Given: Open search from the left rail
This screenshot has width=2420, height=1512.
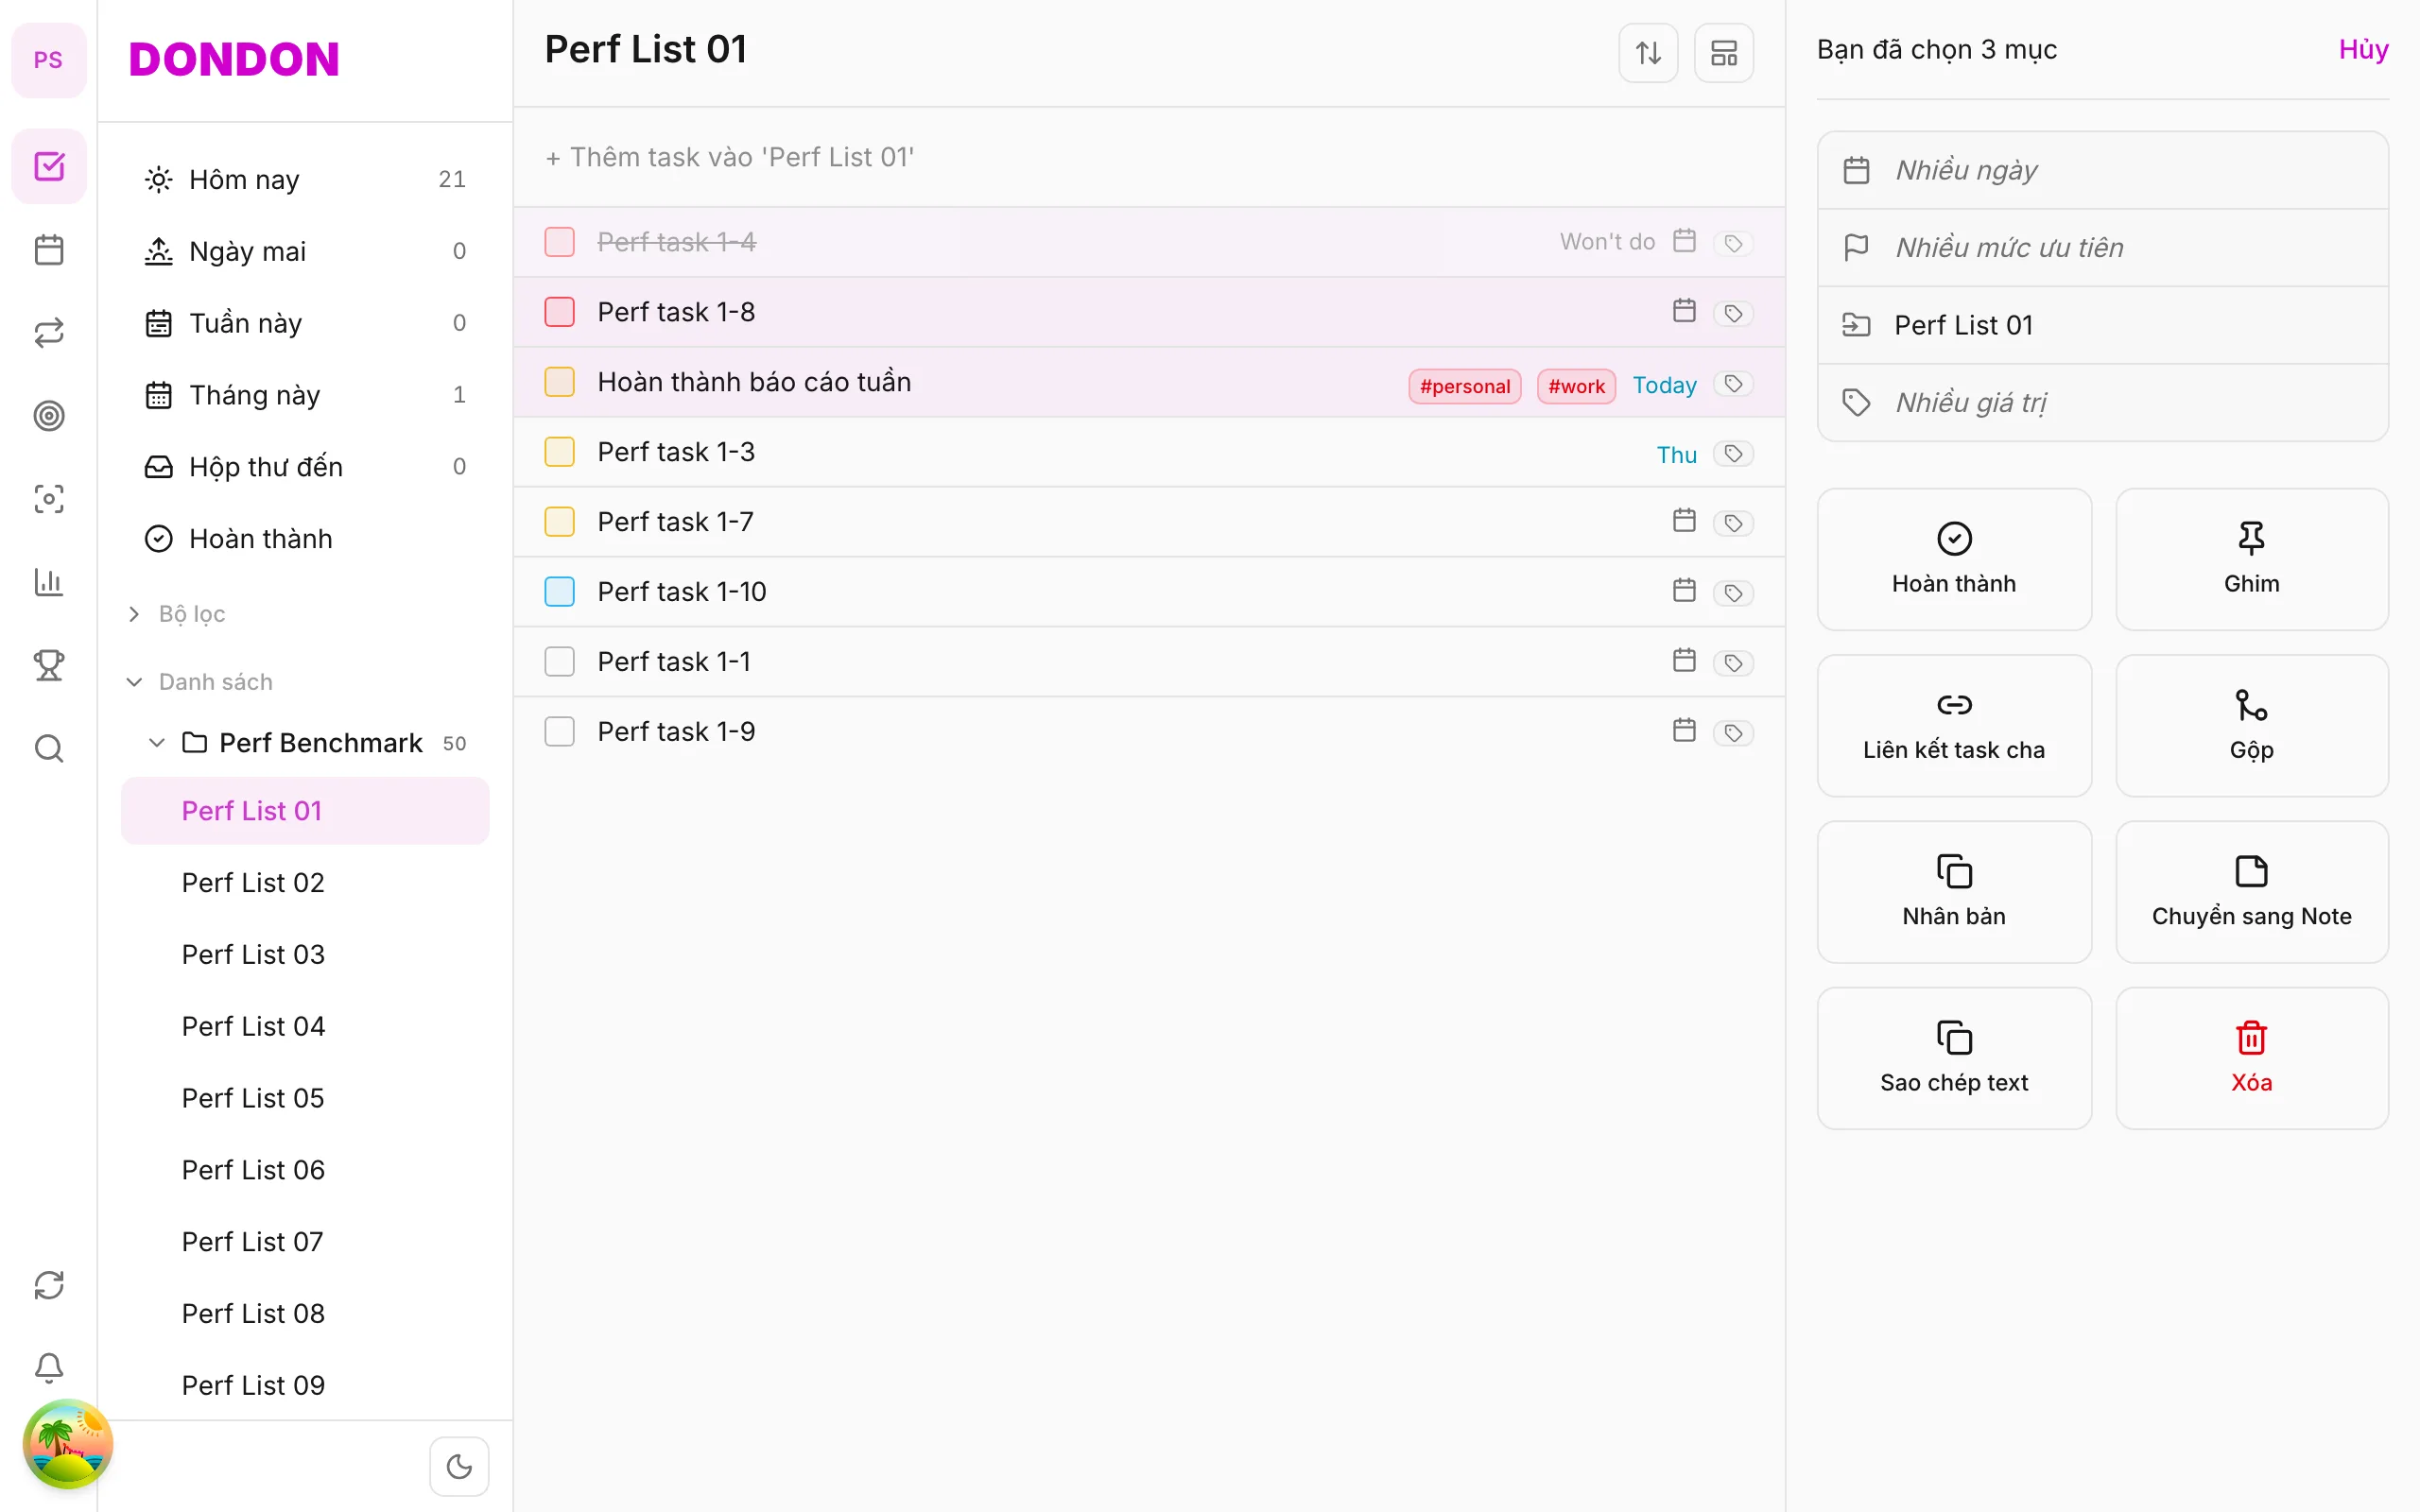Looking at the screenshot, I should [48, 748].
